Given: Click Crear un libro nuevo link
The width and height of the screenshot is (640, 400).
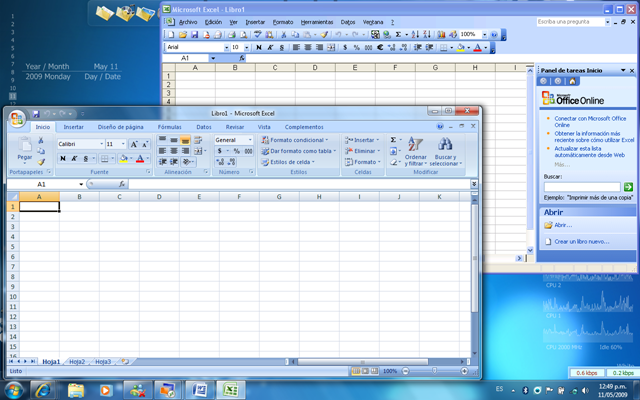Looking at the screenshot, I should click(582, 242).
